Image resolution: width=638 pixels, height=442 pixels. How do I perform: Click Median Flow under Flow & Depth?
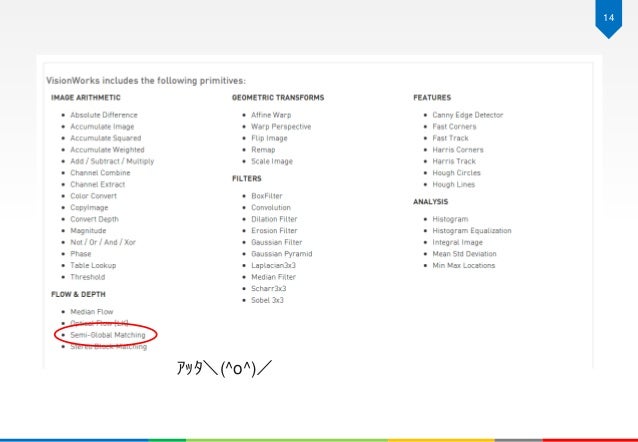(92, 312)
